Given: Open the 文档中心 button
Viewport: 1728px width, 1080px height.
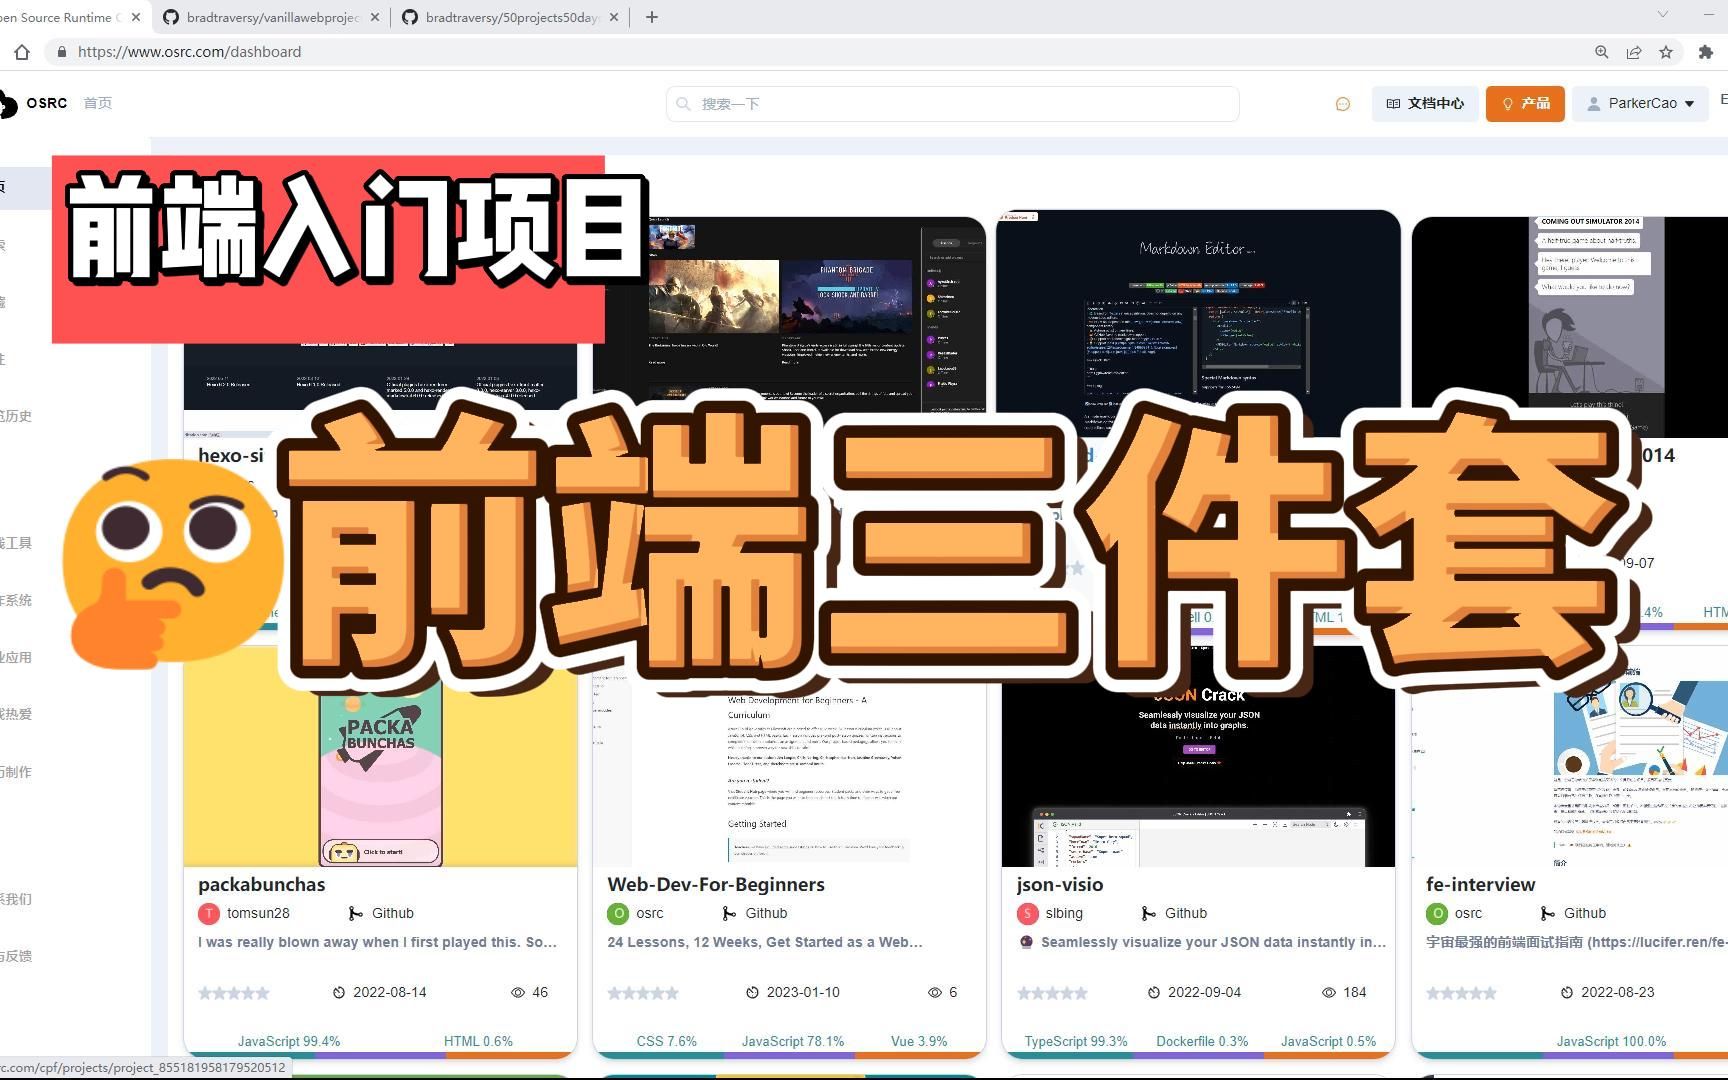Looking at the screenshot, I should click(x=1425, y=104).
